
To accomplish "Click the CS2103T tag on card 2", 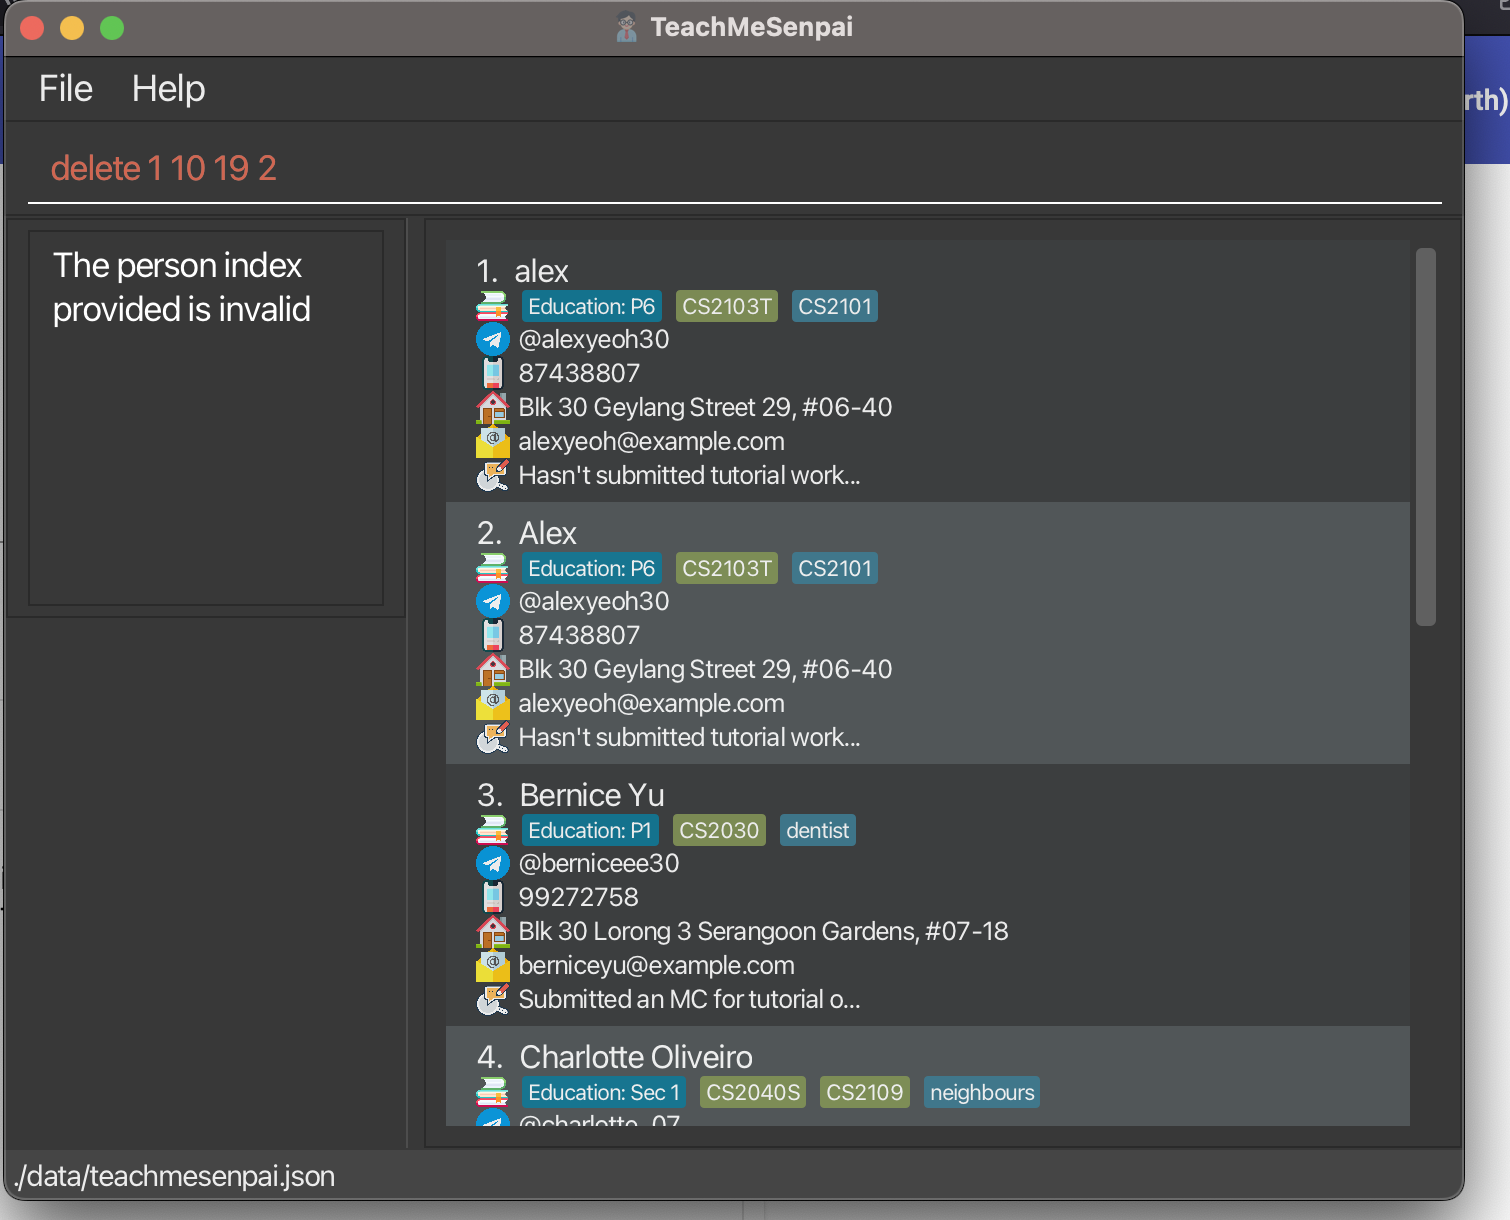I will point(727,568).
